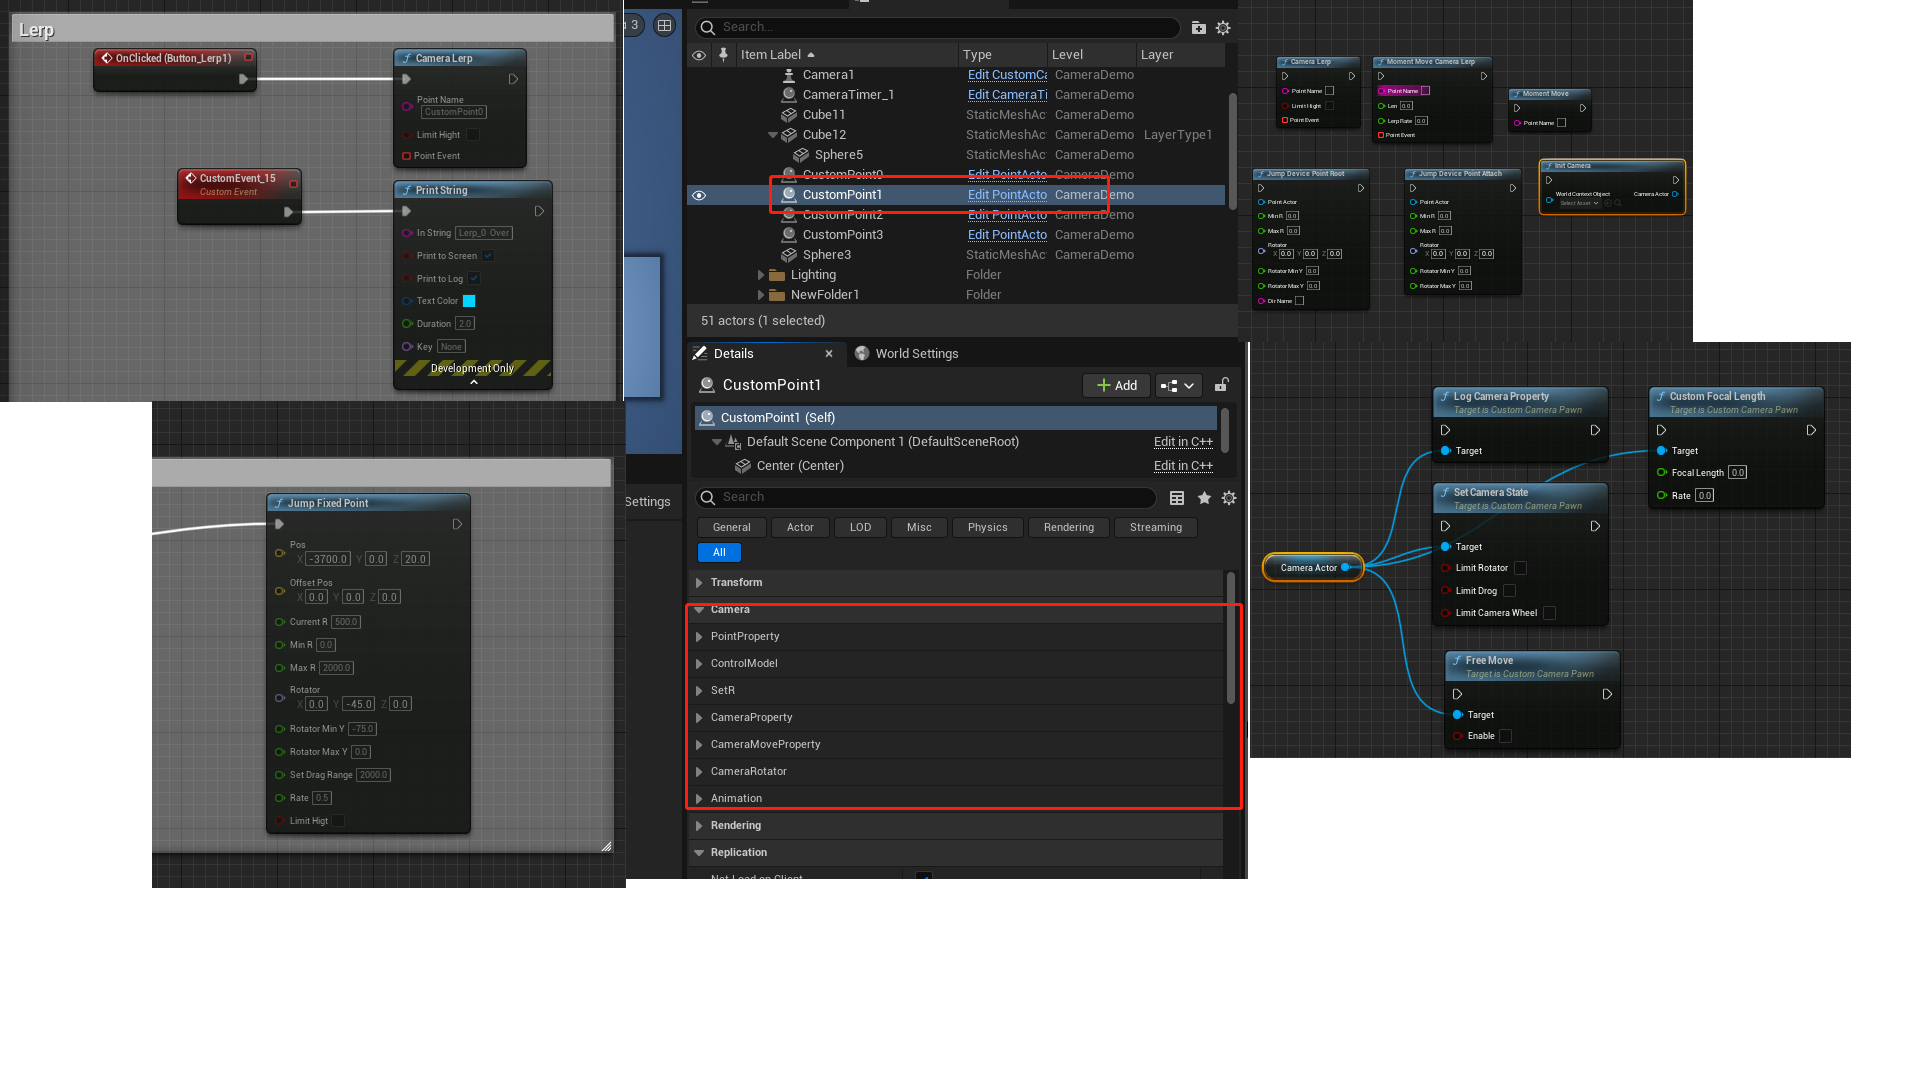Viewport: 1920px width, 1080px height.
Task: Click the favorites star in the Details search bar
Action: pyautogui.click(x=1204, y=497)
